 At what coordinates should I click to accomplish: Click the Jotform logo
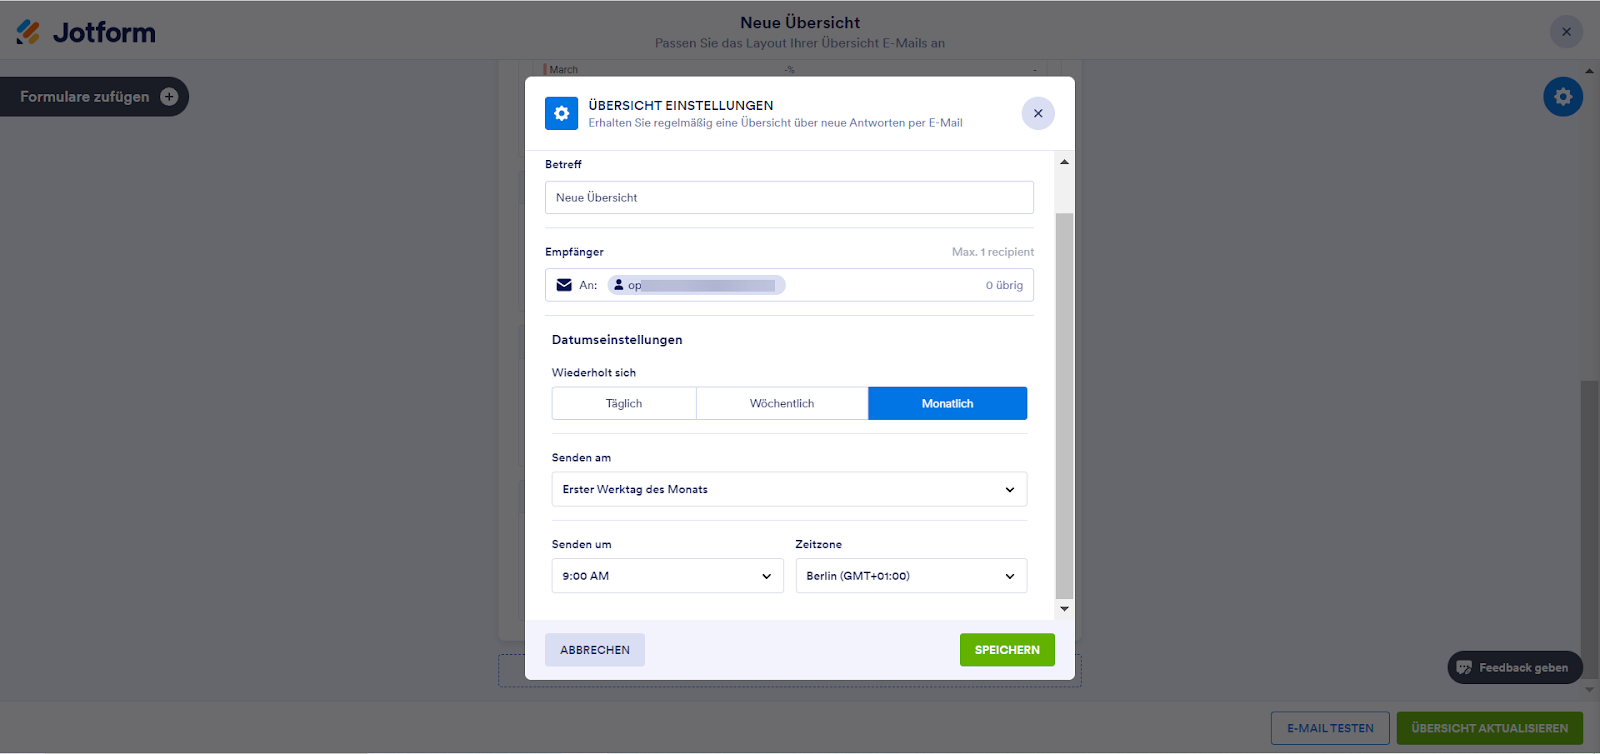(x=86, y=33)
